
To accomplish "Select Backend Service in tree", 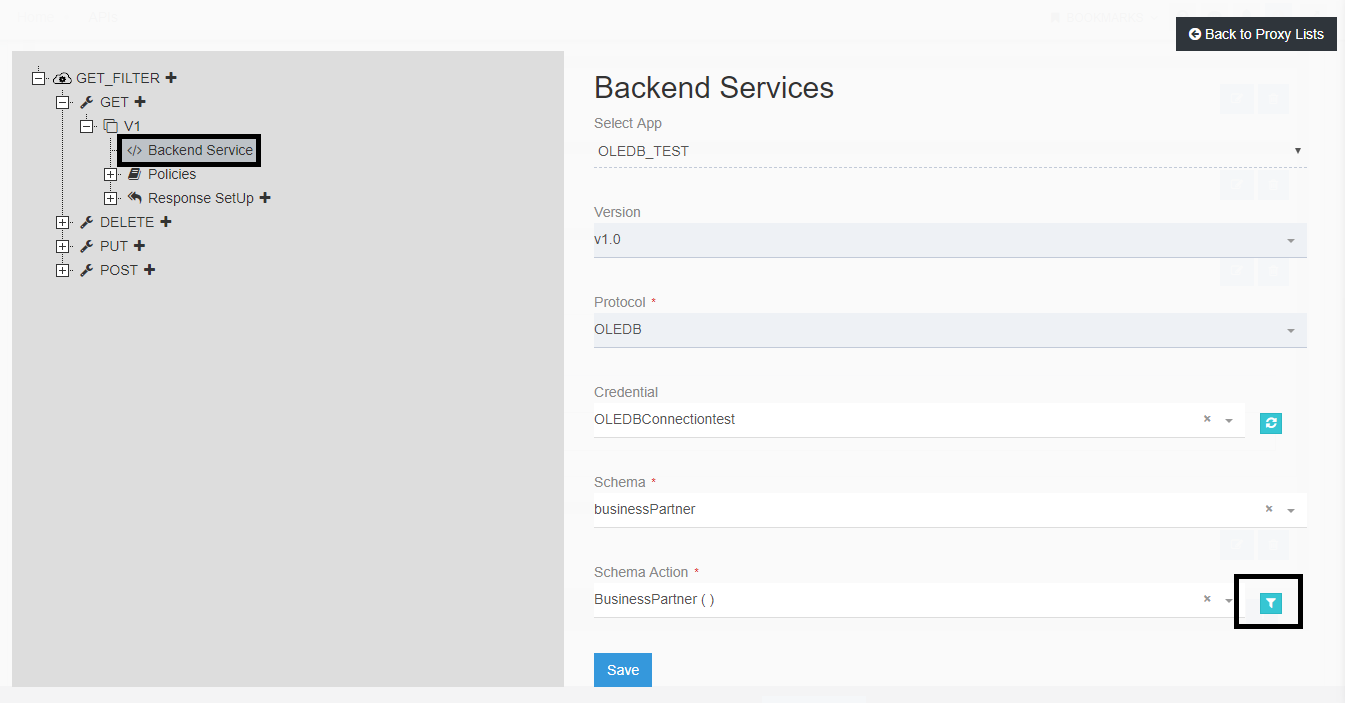I will (x=200, y=150).
